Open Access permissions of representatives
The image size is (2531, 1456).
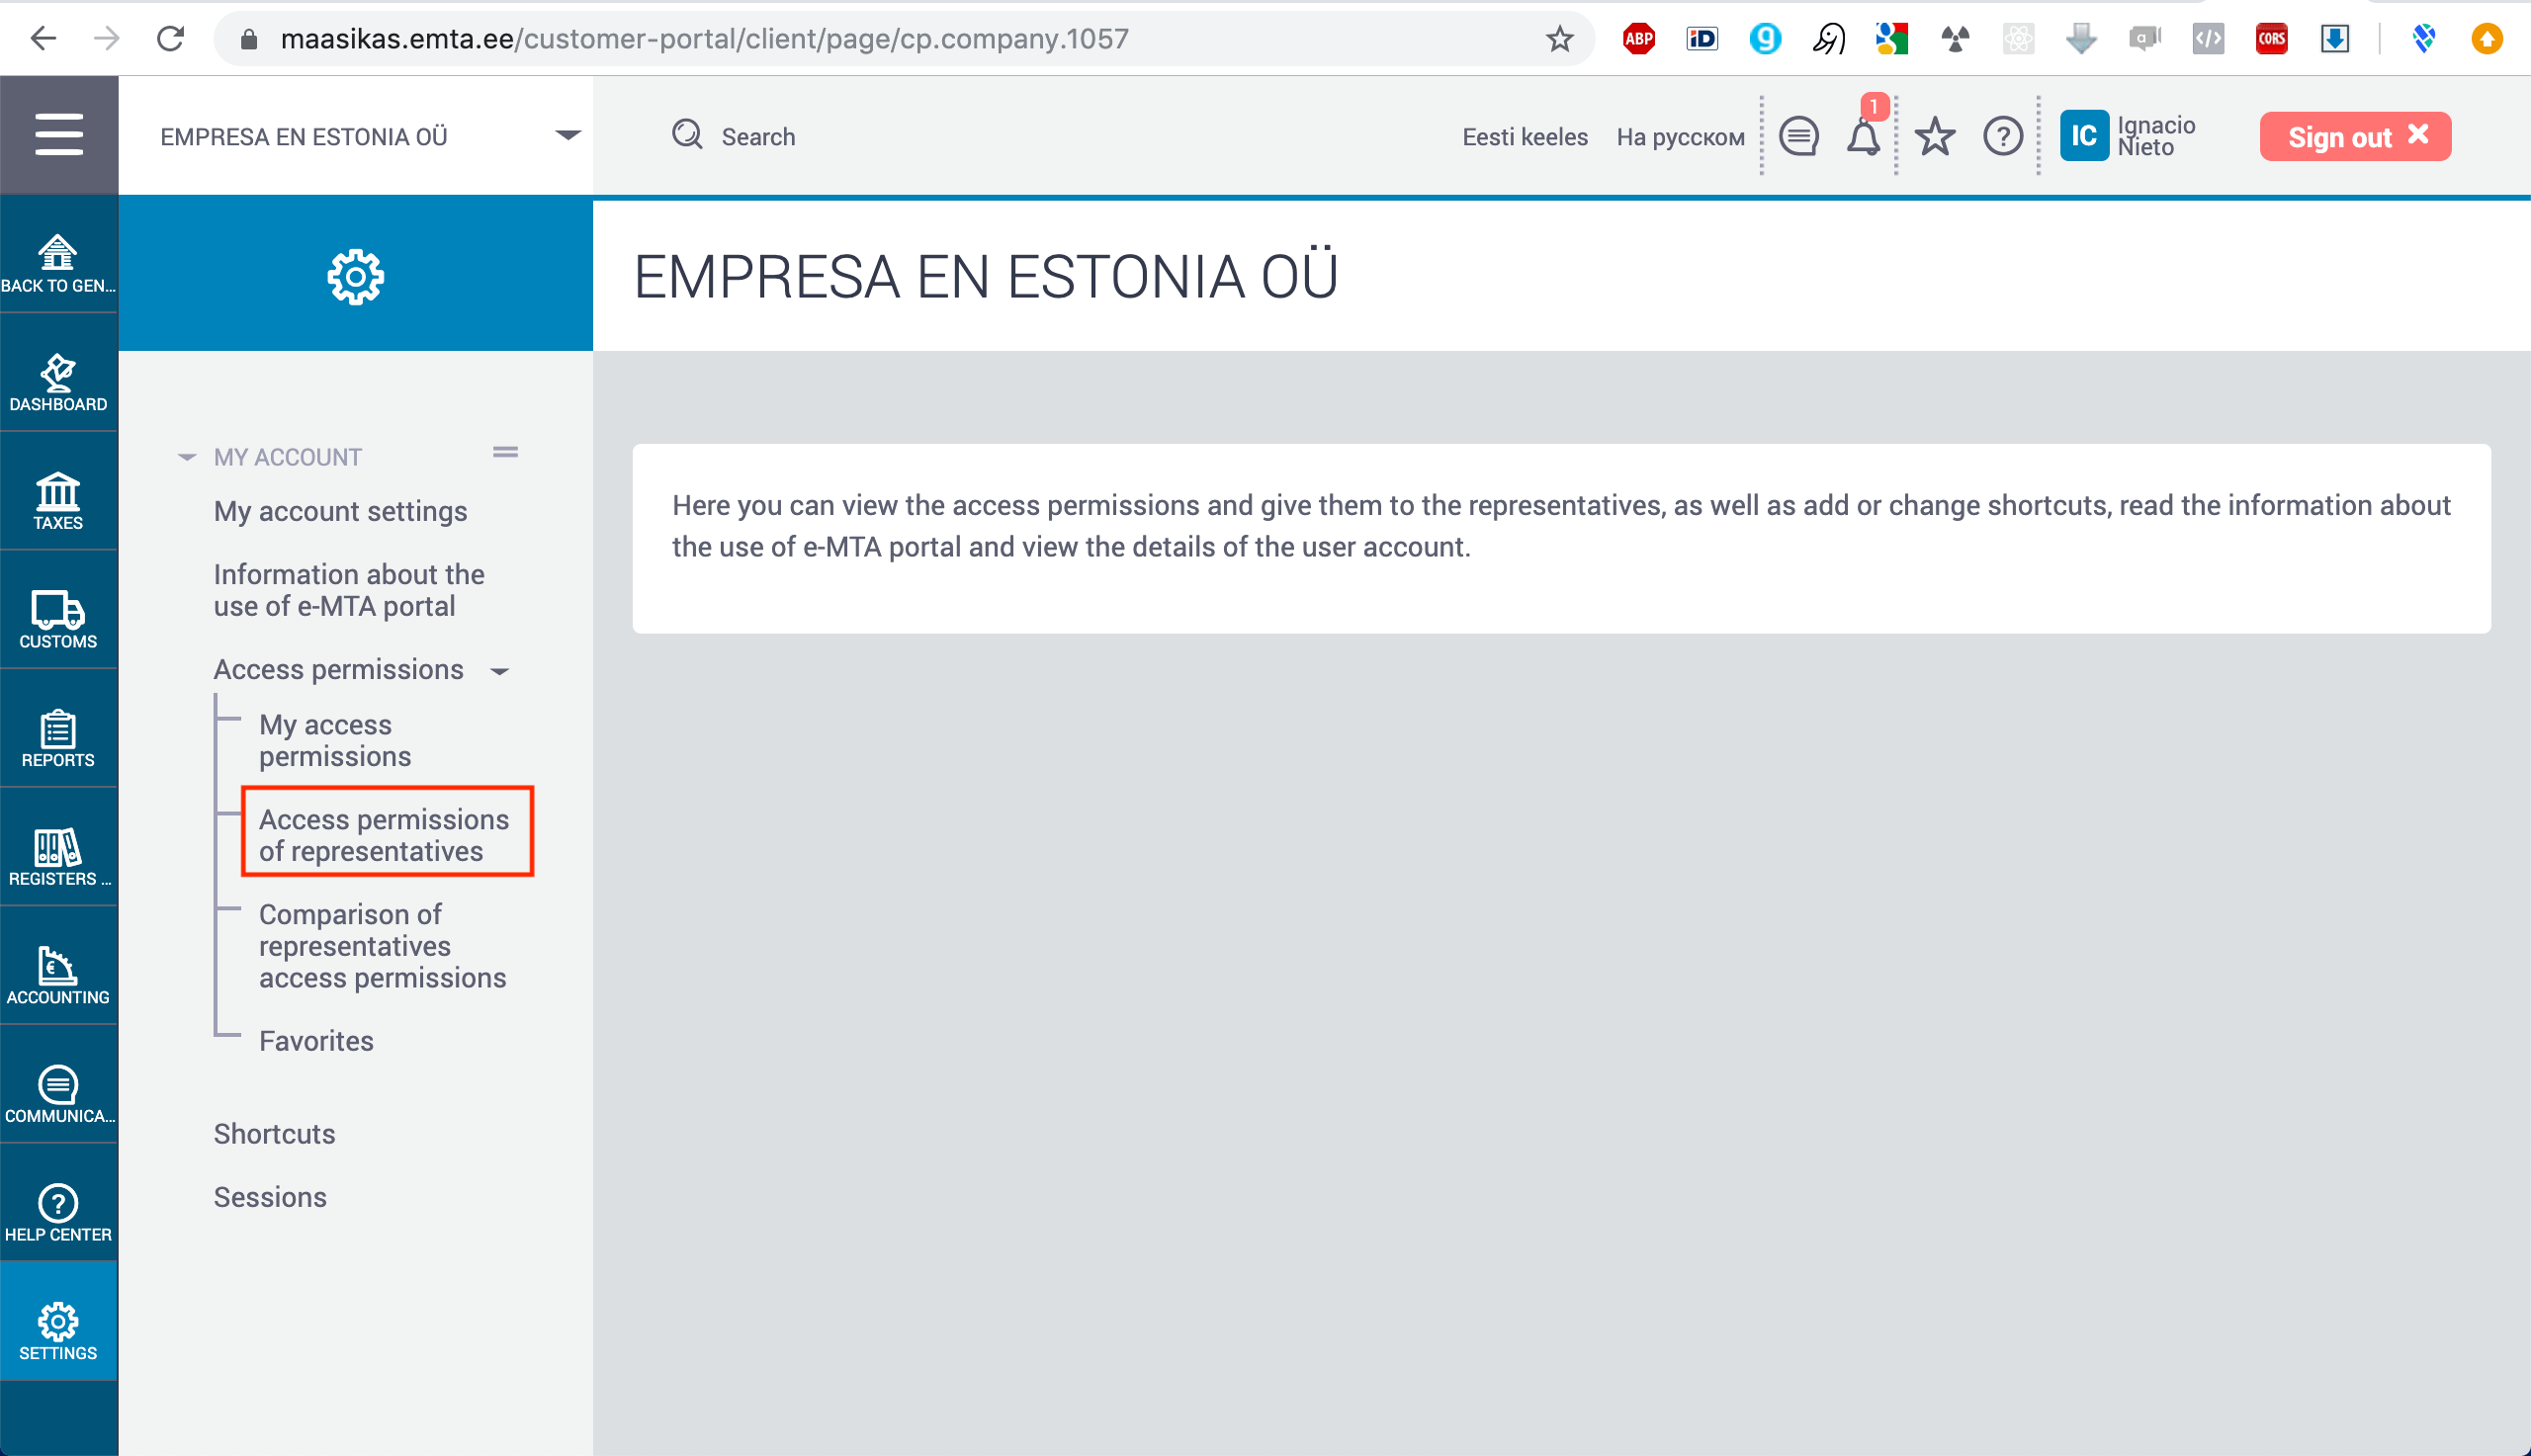pyautogui.click(x=385, y=835)
